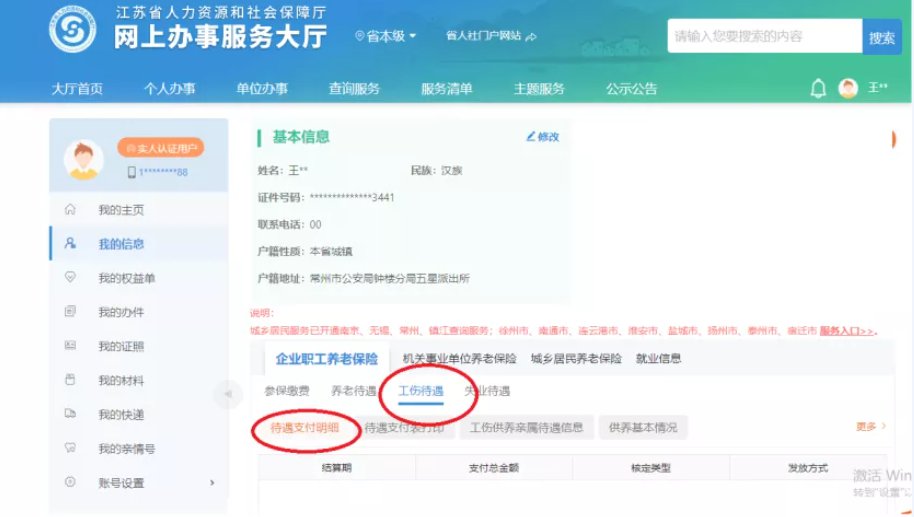Image resolution: width=914 pixels, height=517 pixels.
Task: Click 修改 to edit basic info
Action: [x=542, y=137]
